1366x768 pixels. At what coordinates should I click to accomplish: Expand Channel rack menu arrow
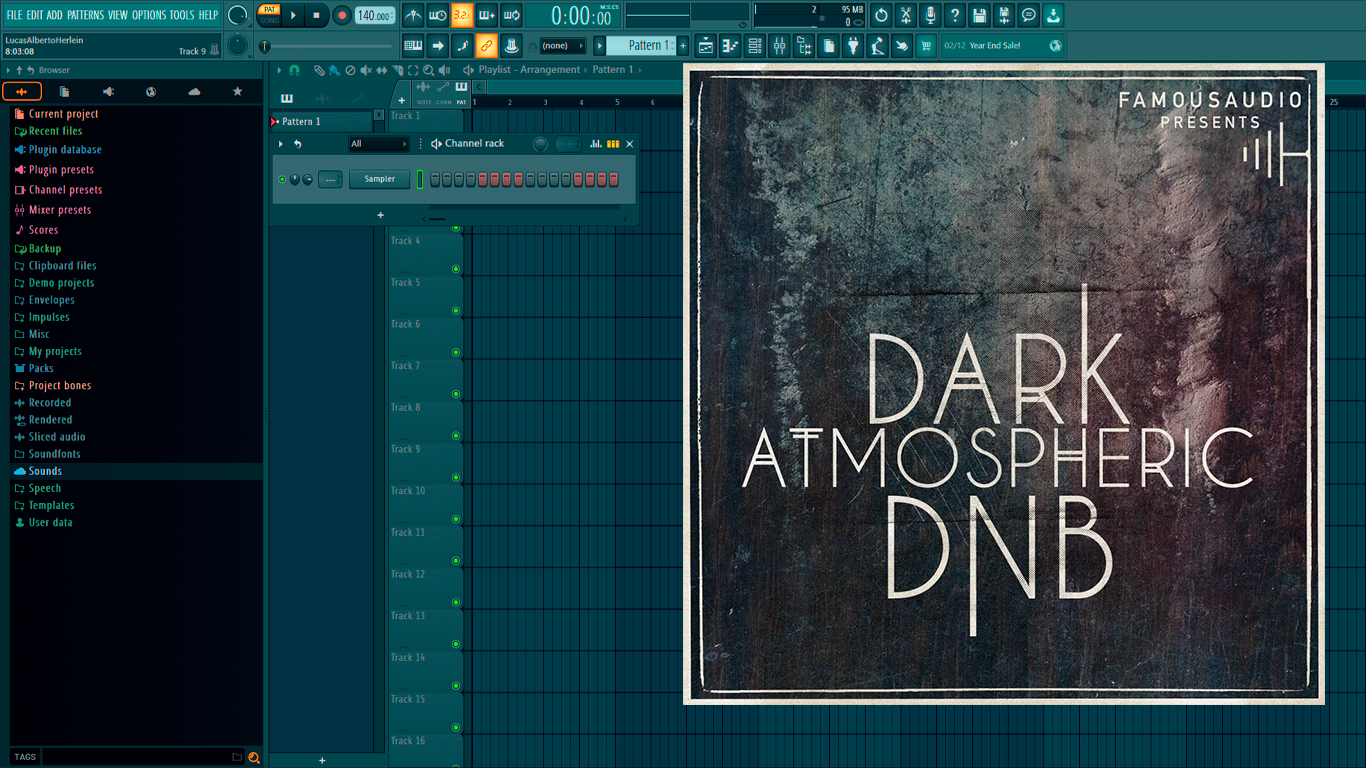click(281, 144)
